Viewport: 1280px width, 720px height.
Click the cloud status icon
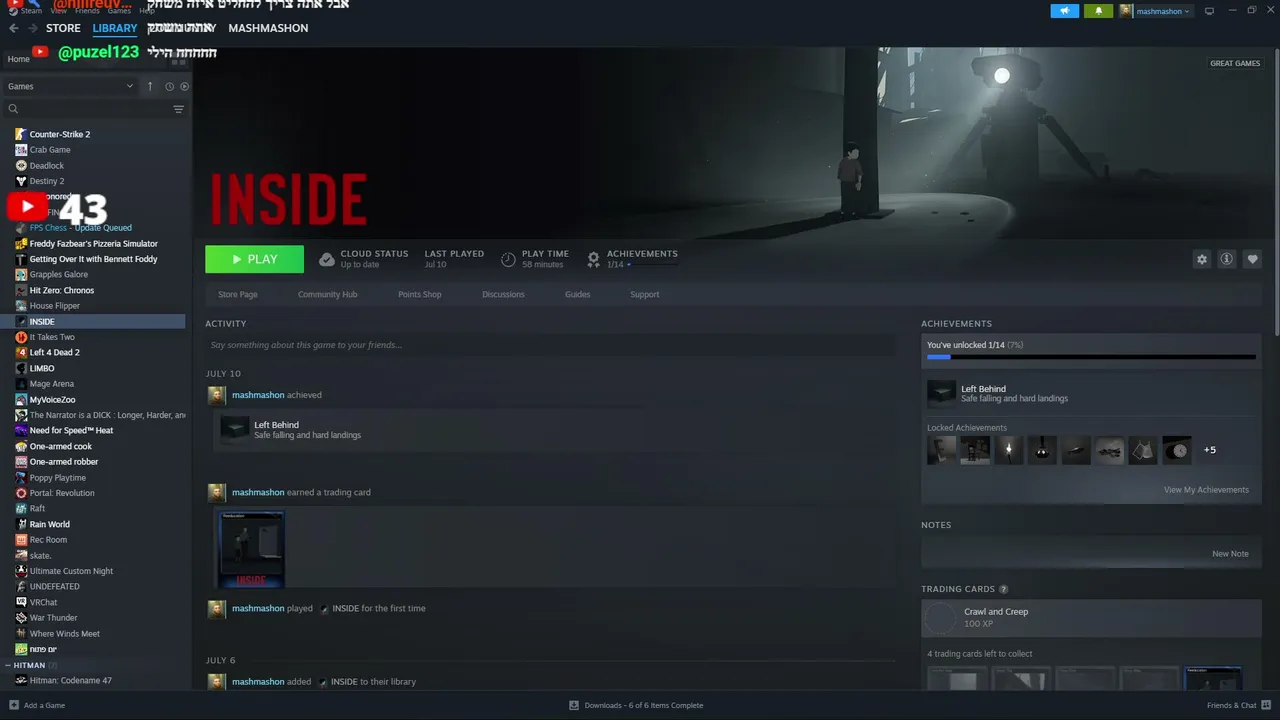pyautogui.click(x=326, y=259)
